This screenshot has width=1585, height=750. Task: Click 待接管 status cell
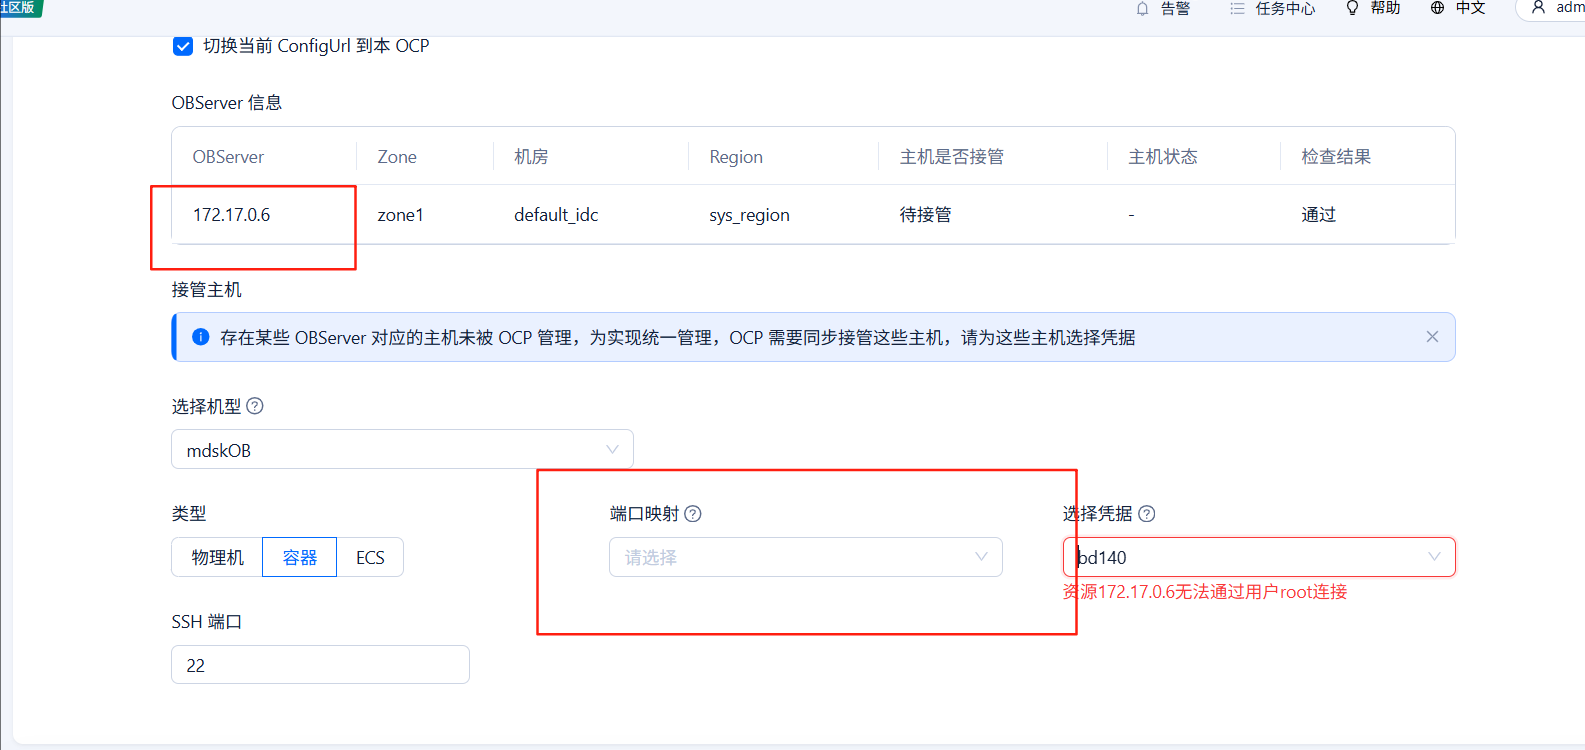[x=925, y=215]
